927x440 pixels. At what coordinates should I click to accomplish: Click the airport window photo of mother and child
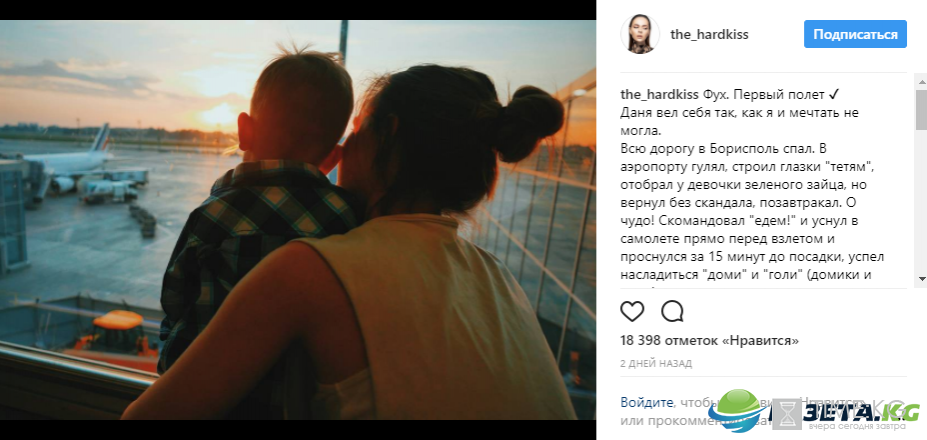point(298,220)
